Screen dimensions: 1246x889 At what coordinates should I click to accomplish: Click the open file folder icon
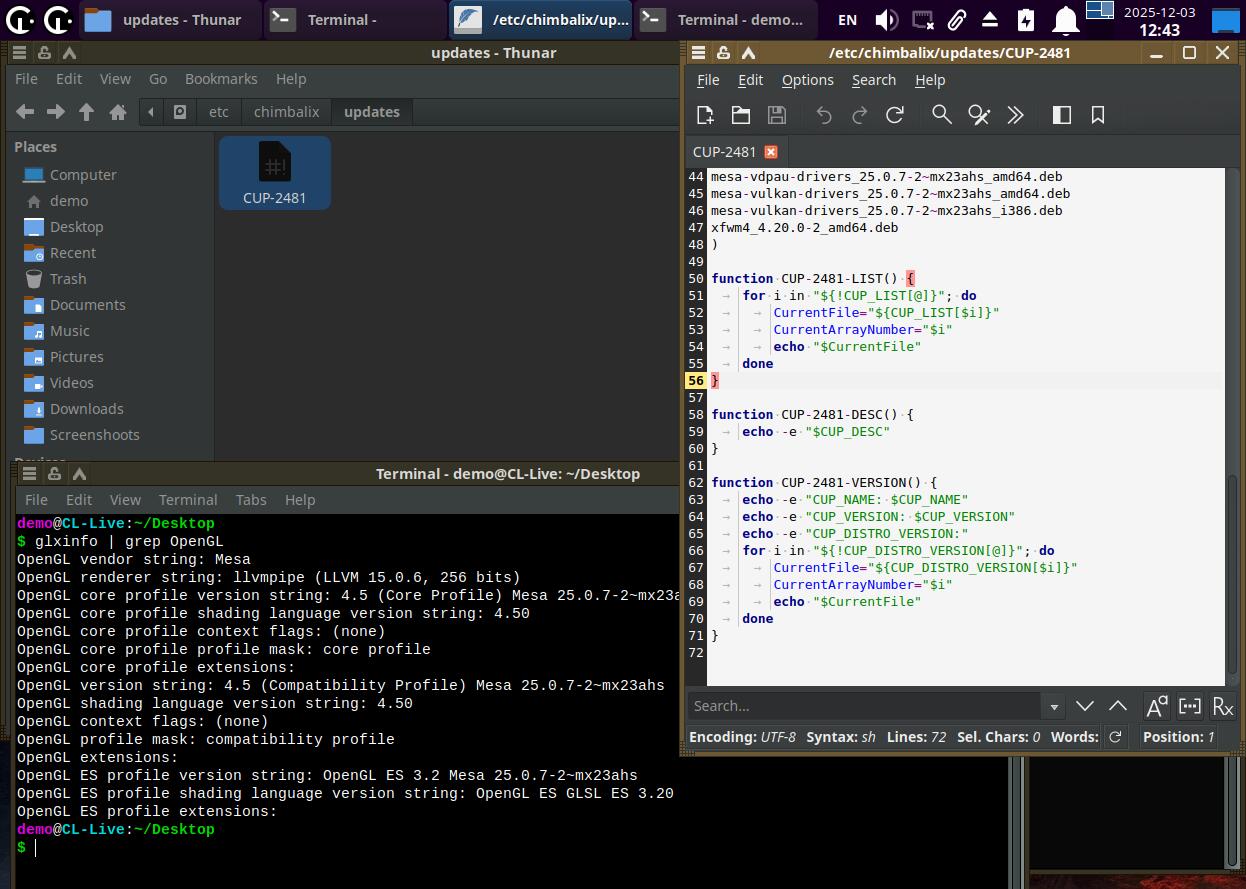741,115
